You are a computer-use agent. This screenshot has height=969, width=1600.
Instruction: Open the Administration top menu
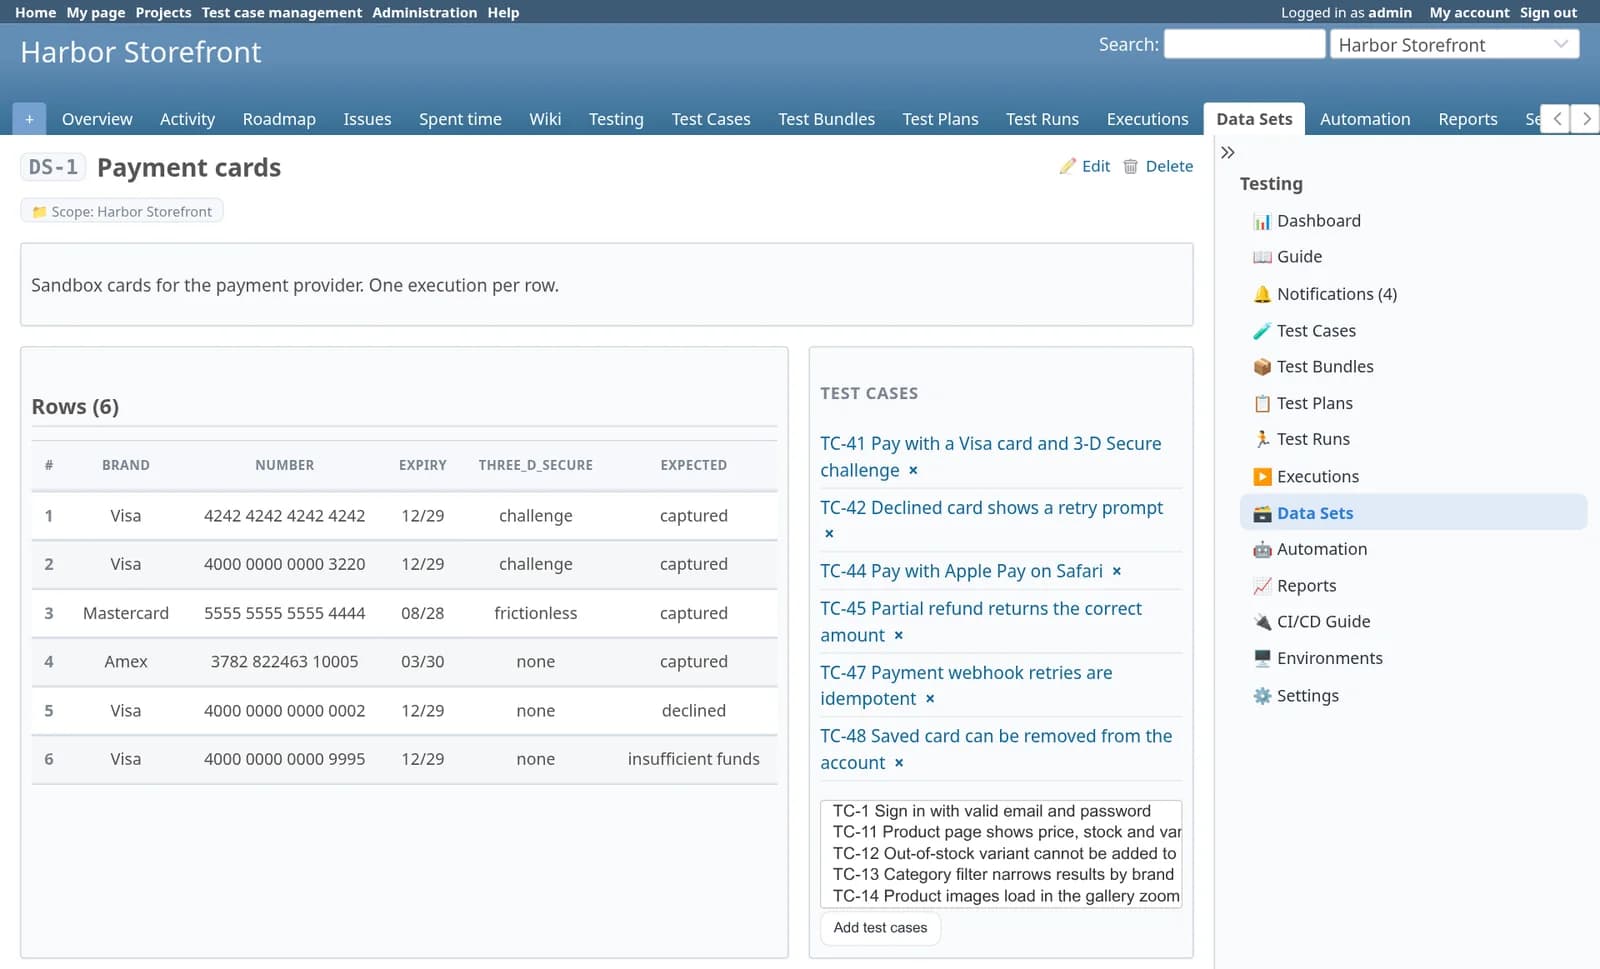point(425,12)
